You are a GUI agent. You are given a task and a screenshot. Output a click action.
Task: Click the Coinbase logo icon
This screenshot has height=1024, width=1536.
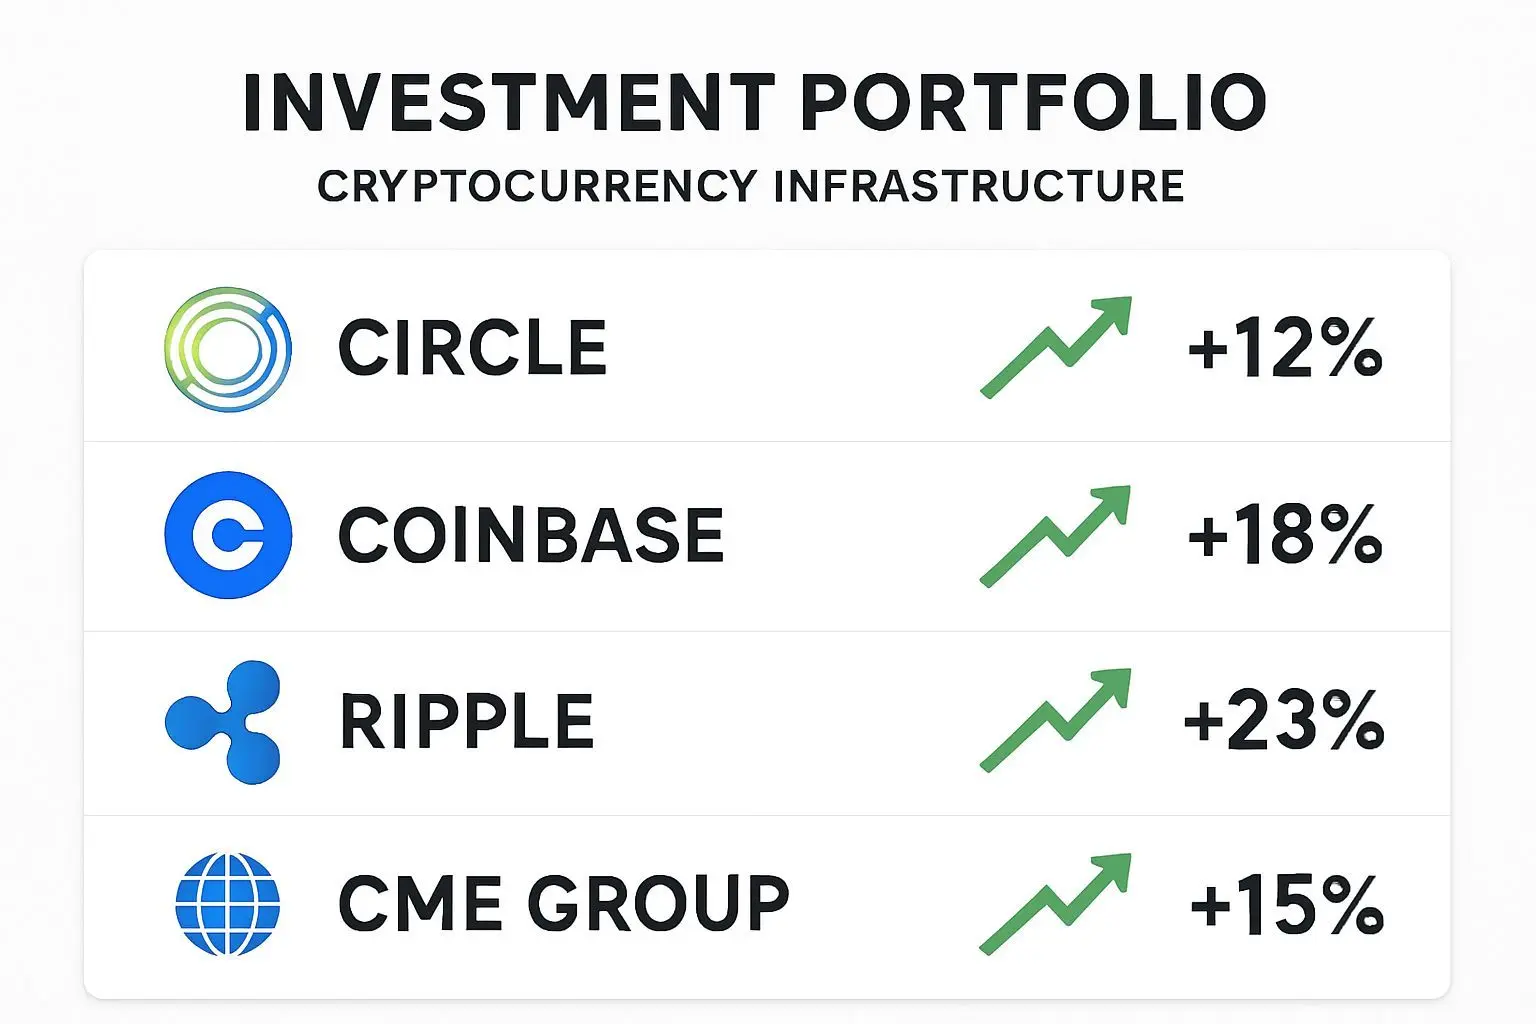228,535
